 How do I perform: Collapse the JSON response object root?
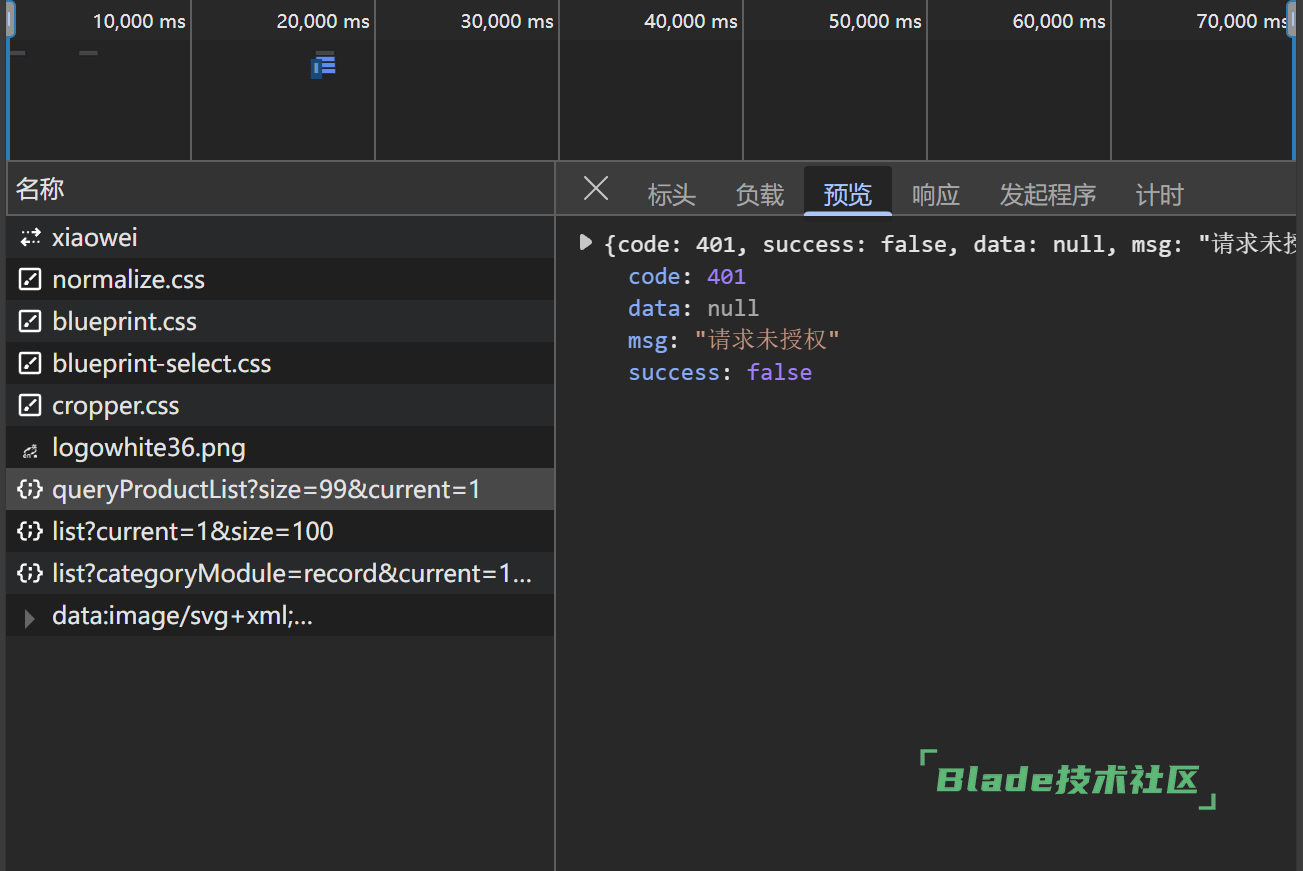pos(586,243)
